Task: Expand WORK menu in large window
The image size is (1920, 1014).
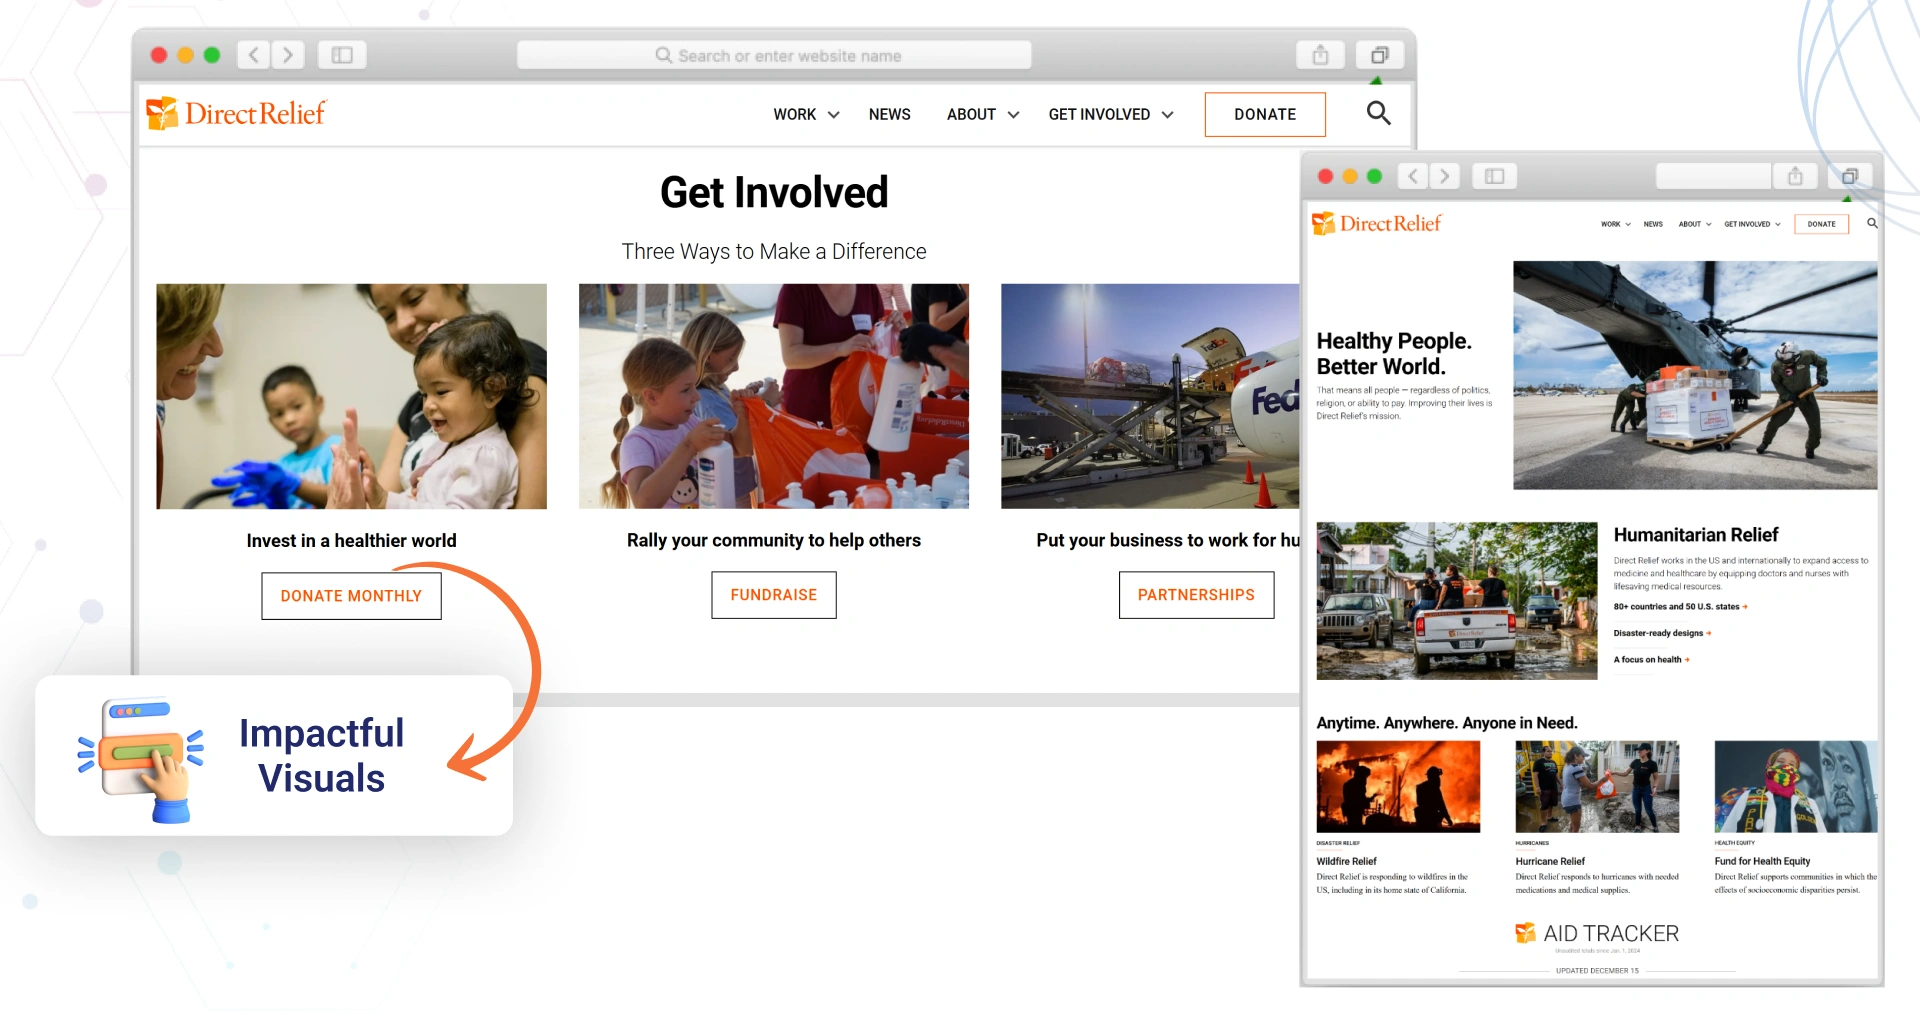Action: click(806, 114)
